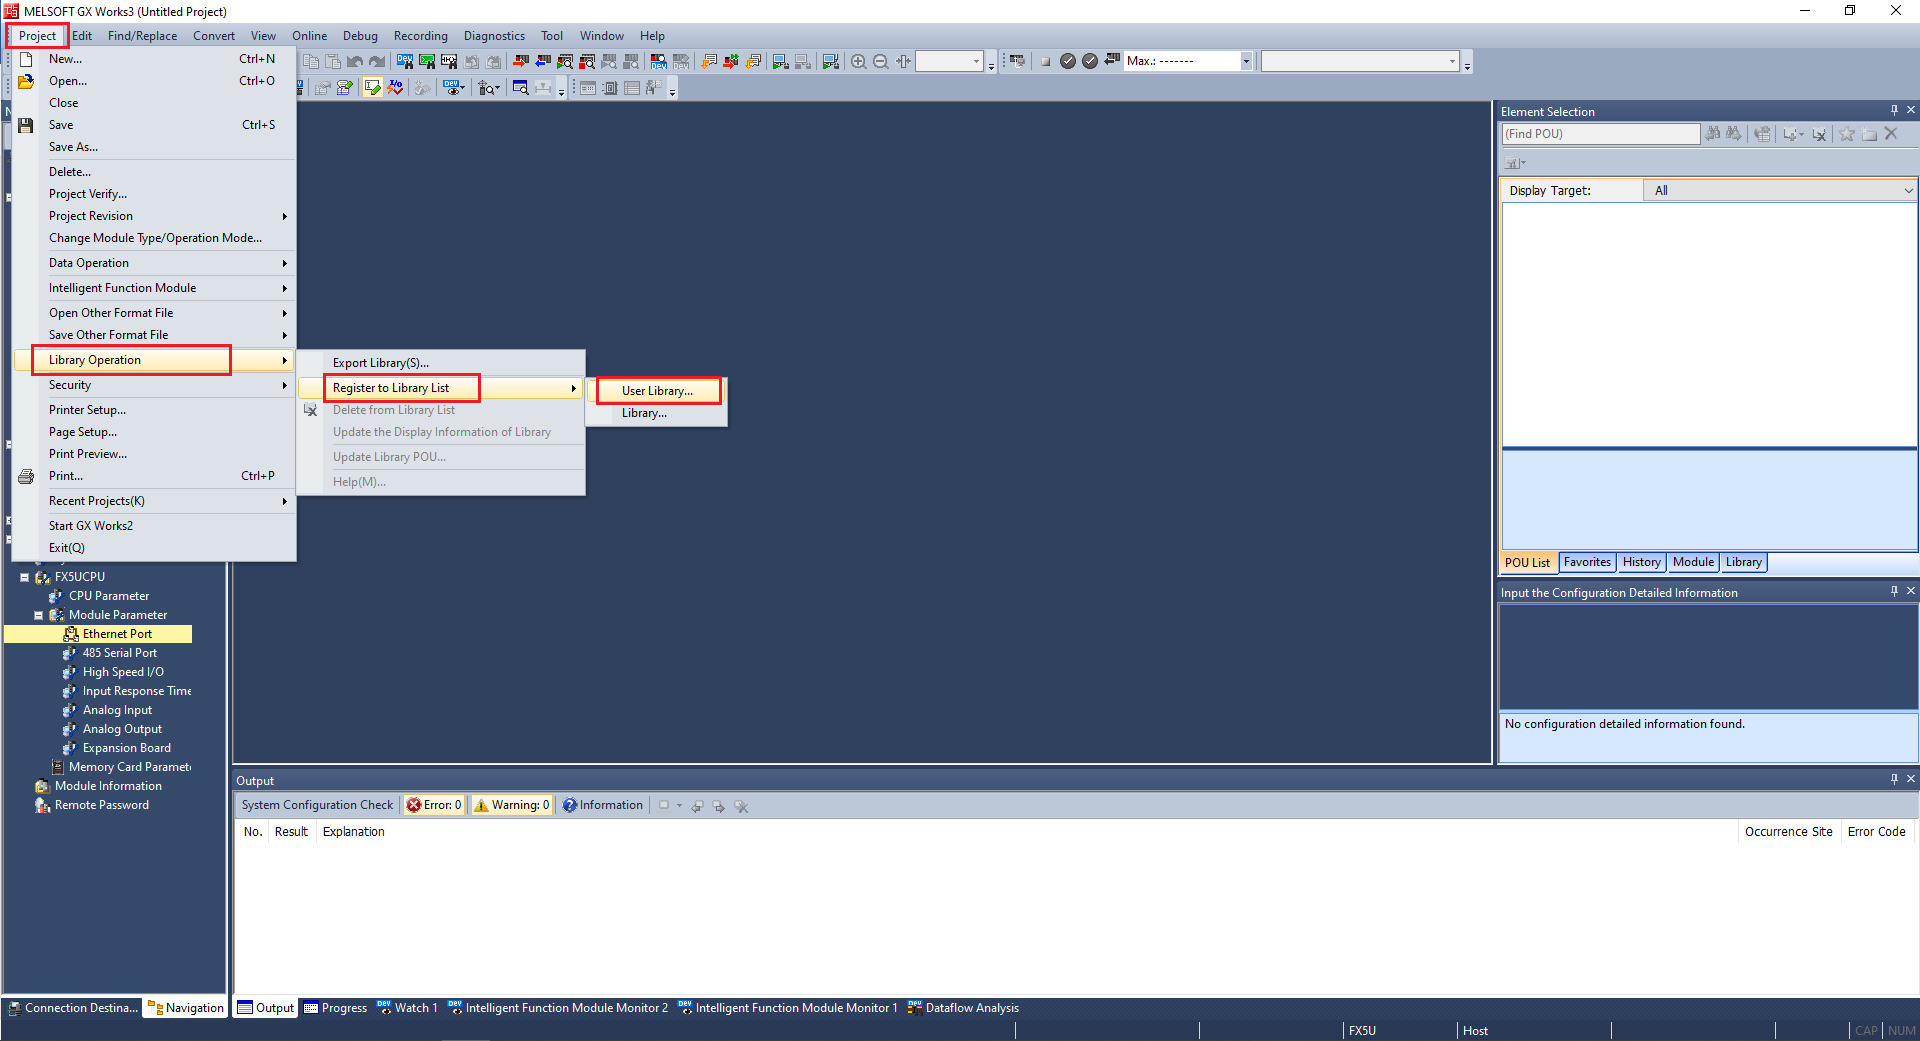The image size is (1920, 1041).
Task: Select 485 Serial Port tree item
Action: [x=119, y=653]
